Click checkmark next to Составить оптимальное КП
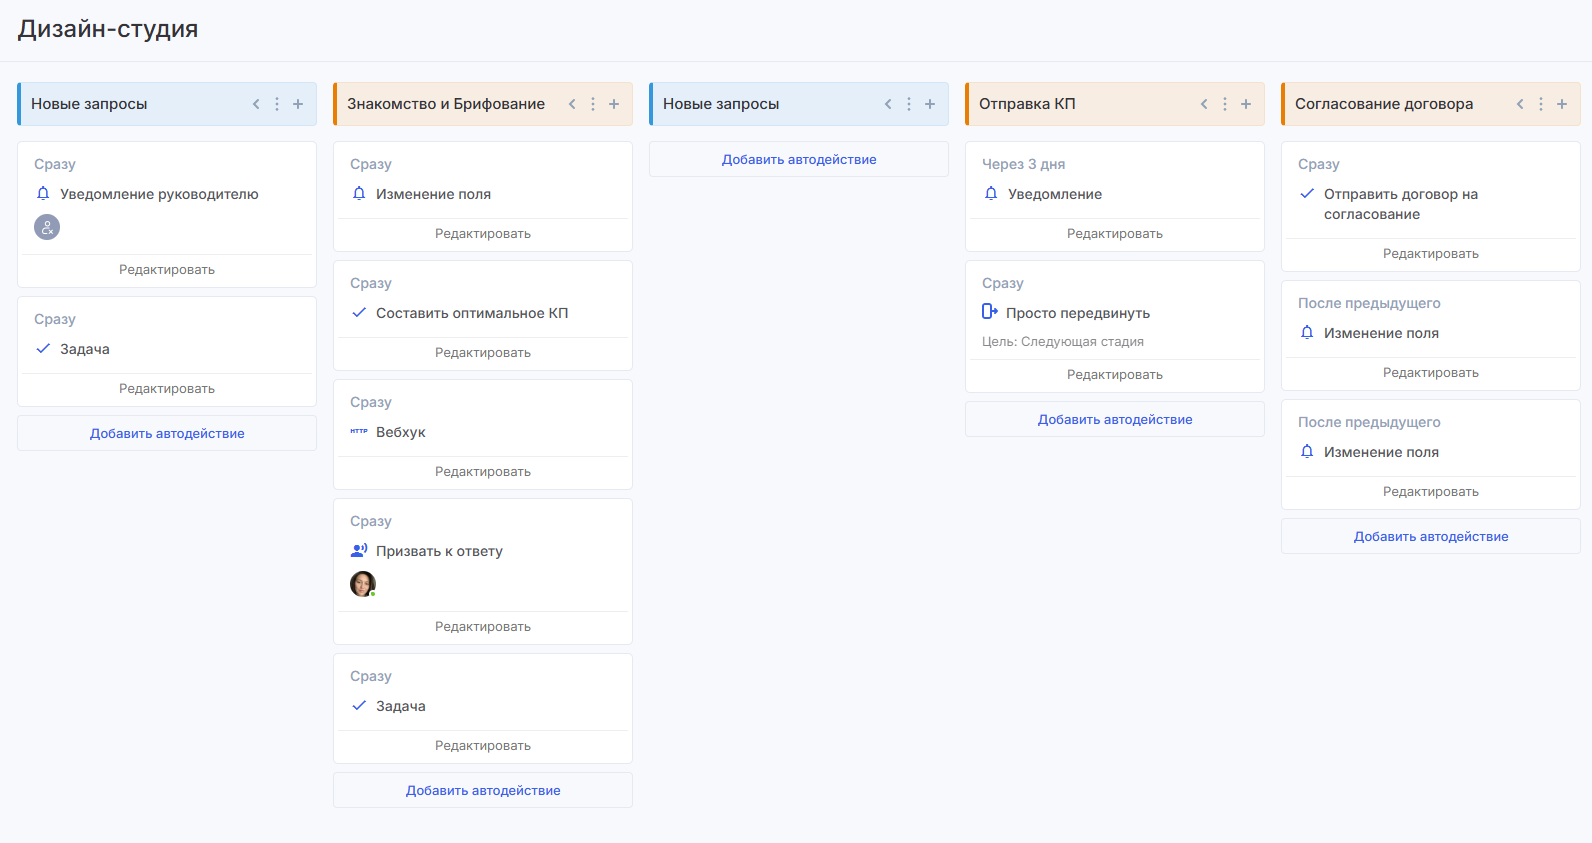Viewport: 1592px width, 843px height. click(x=359, y=313)
